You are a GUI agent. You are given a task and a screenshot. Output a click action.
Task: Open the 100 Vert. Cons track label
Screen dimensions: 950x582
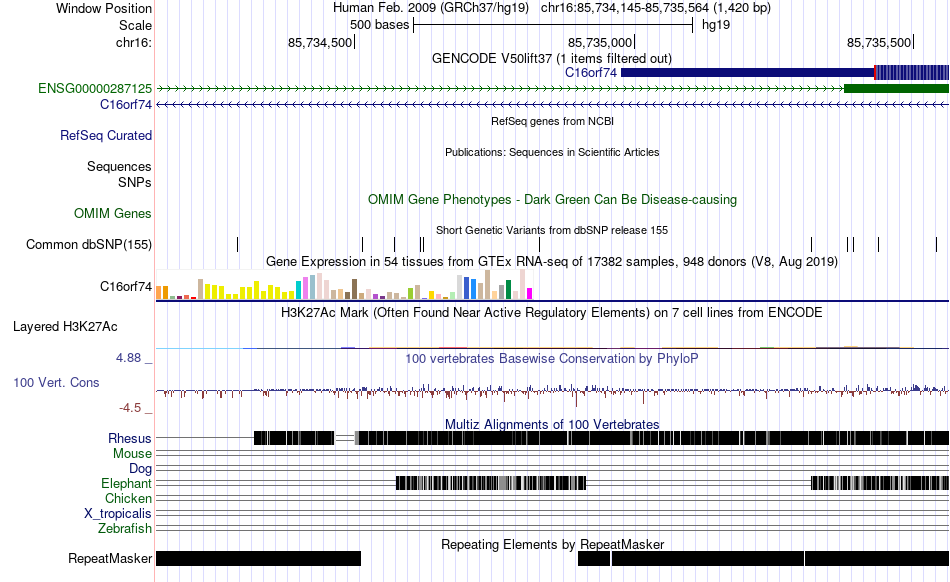(x=56, y=382)
